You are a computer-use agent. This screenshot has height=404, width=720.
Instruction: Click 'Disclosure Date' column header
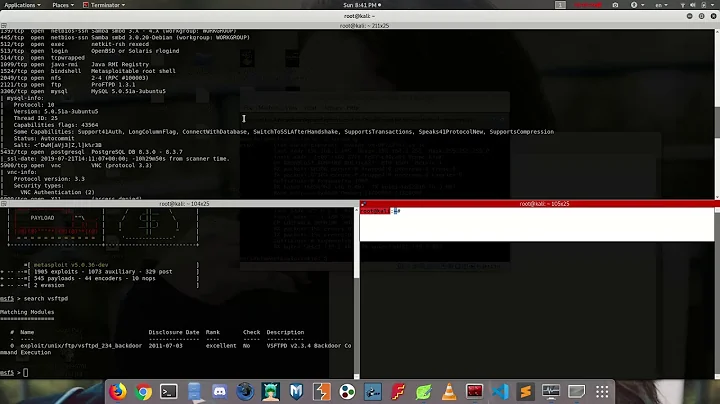tap(174, 332)
